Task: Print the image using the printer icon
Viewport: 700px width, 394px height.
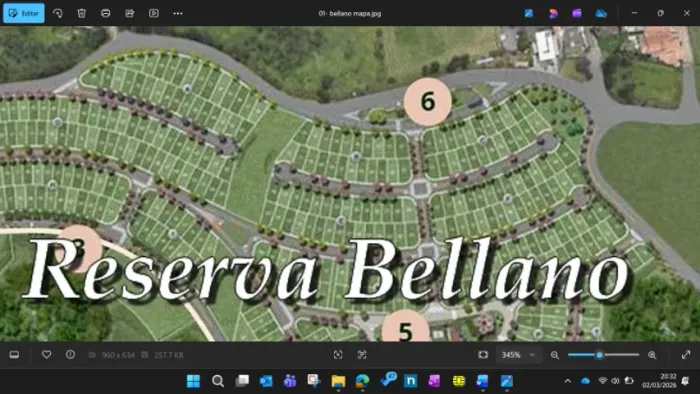Action: pyautogui.click(x=106, y=13)
